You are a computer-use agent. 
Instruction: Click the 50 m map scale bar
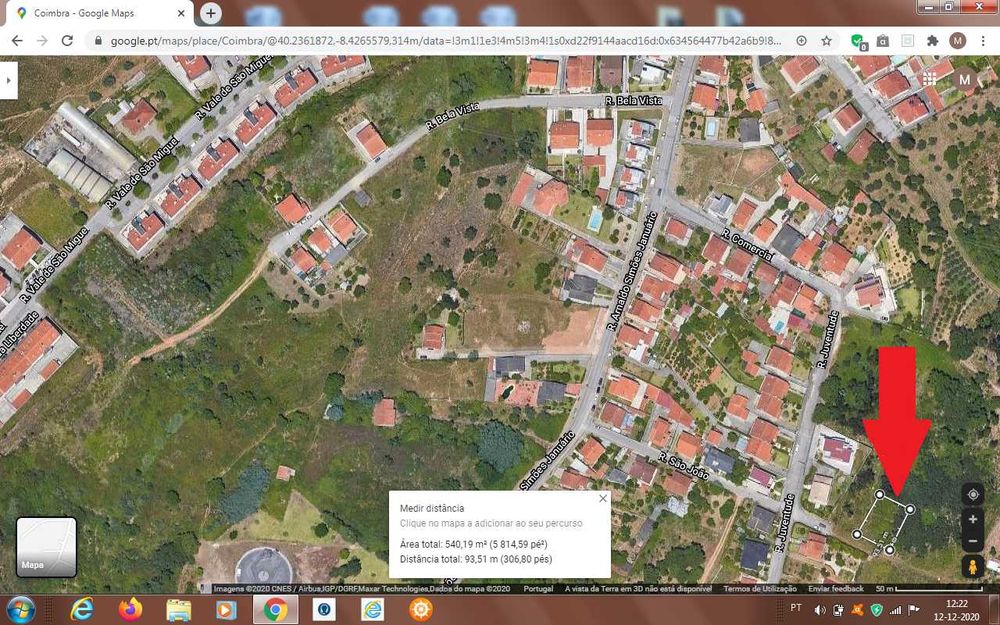pos(930,589)
